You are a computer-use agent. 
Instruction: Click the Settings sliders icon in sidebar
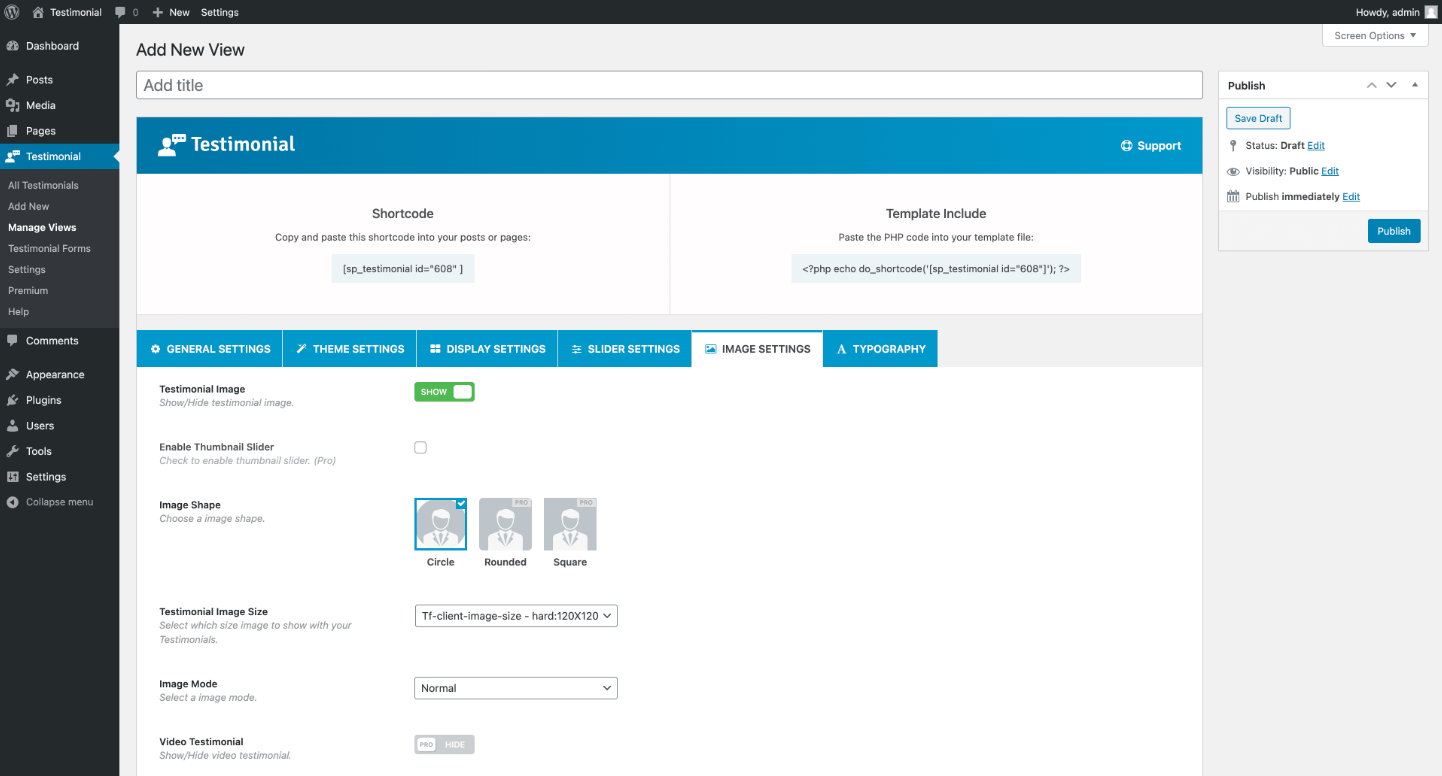pos(13,477)
